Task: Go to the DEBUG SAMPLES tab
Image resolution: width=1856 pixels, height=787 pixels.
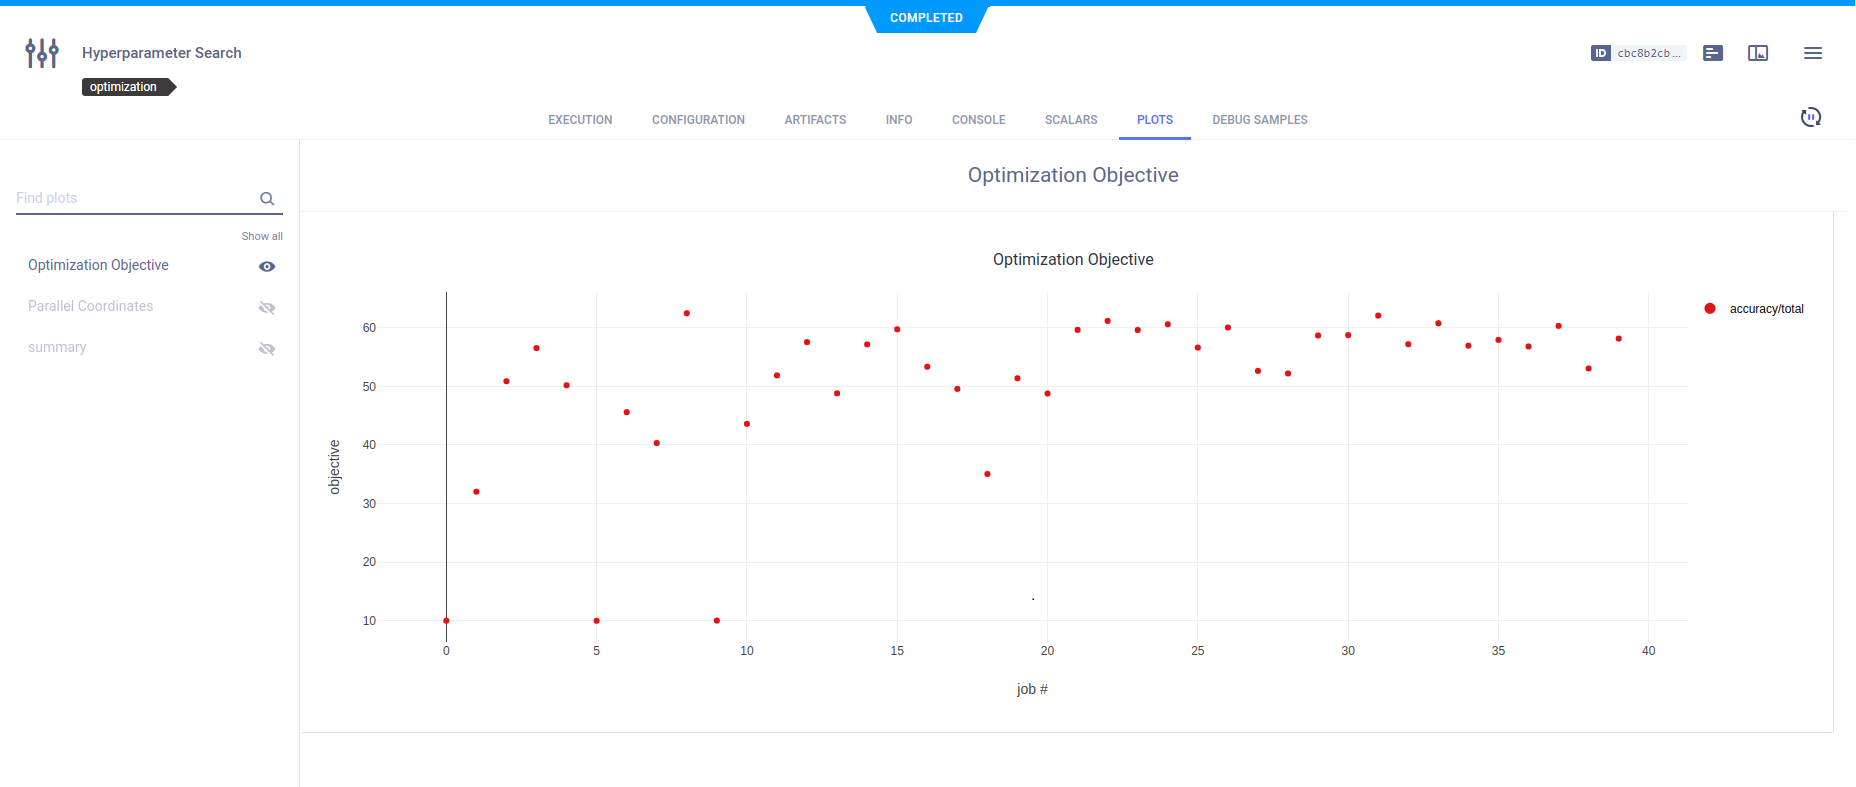Action: coord(1259,120)
